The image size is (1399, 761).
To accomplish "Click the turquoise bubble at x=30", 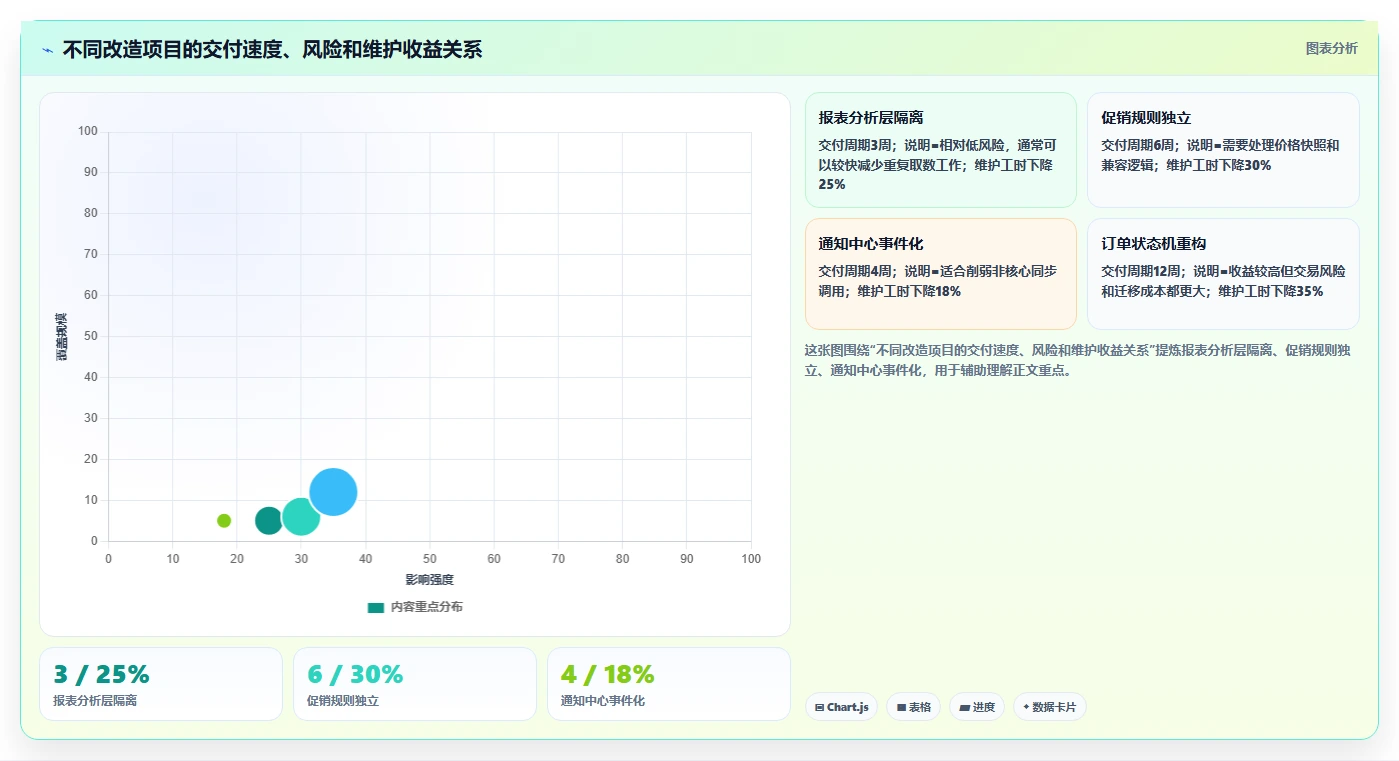I will (x=301, y=516).
